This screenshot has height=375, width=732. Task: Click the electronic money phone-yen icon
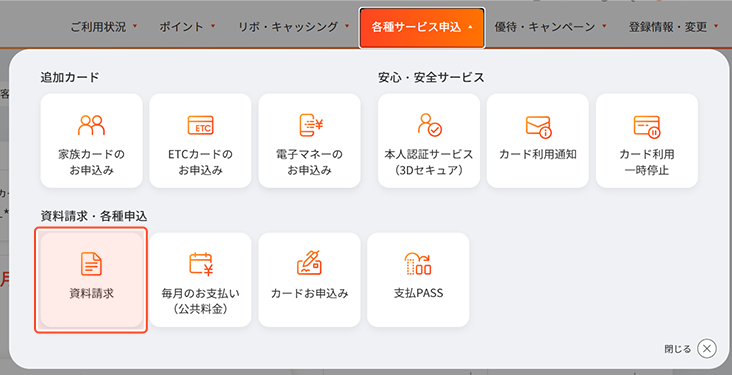311,125
